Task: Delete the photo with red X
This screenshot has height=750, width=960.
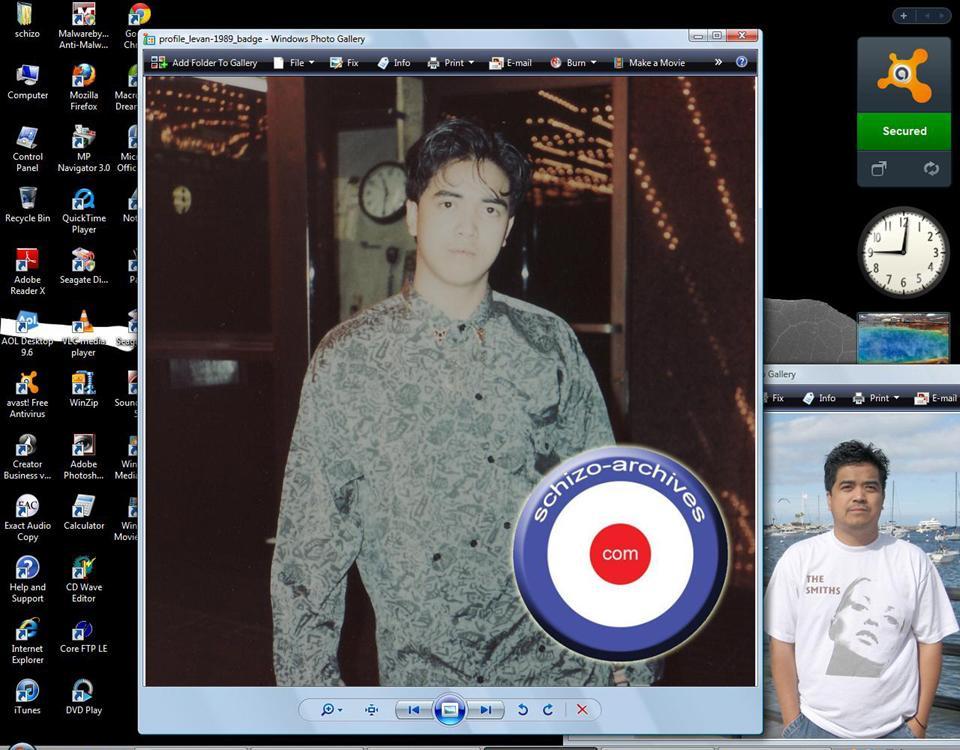Action: pos(582,710)
